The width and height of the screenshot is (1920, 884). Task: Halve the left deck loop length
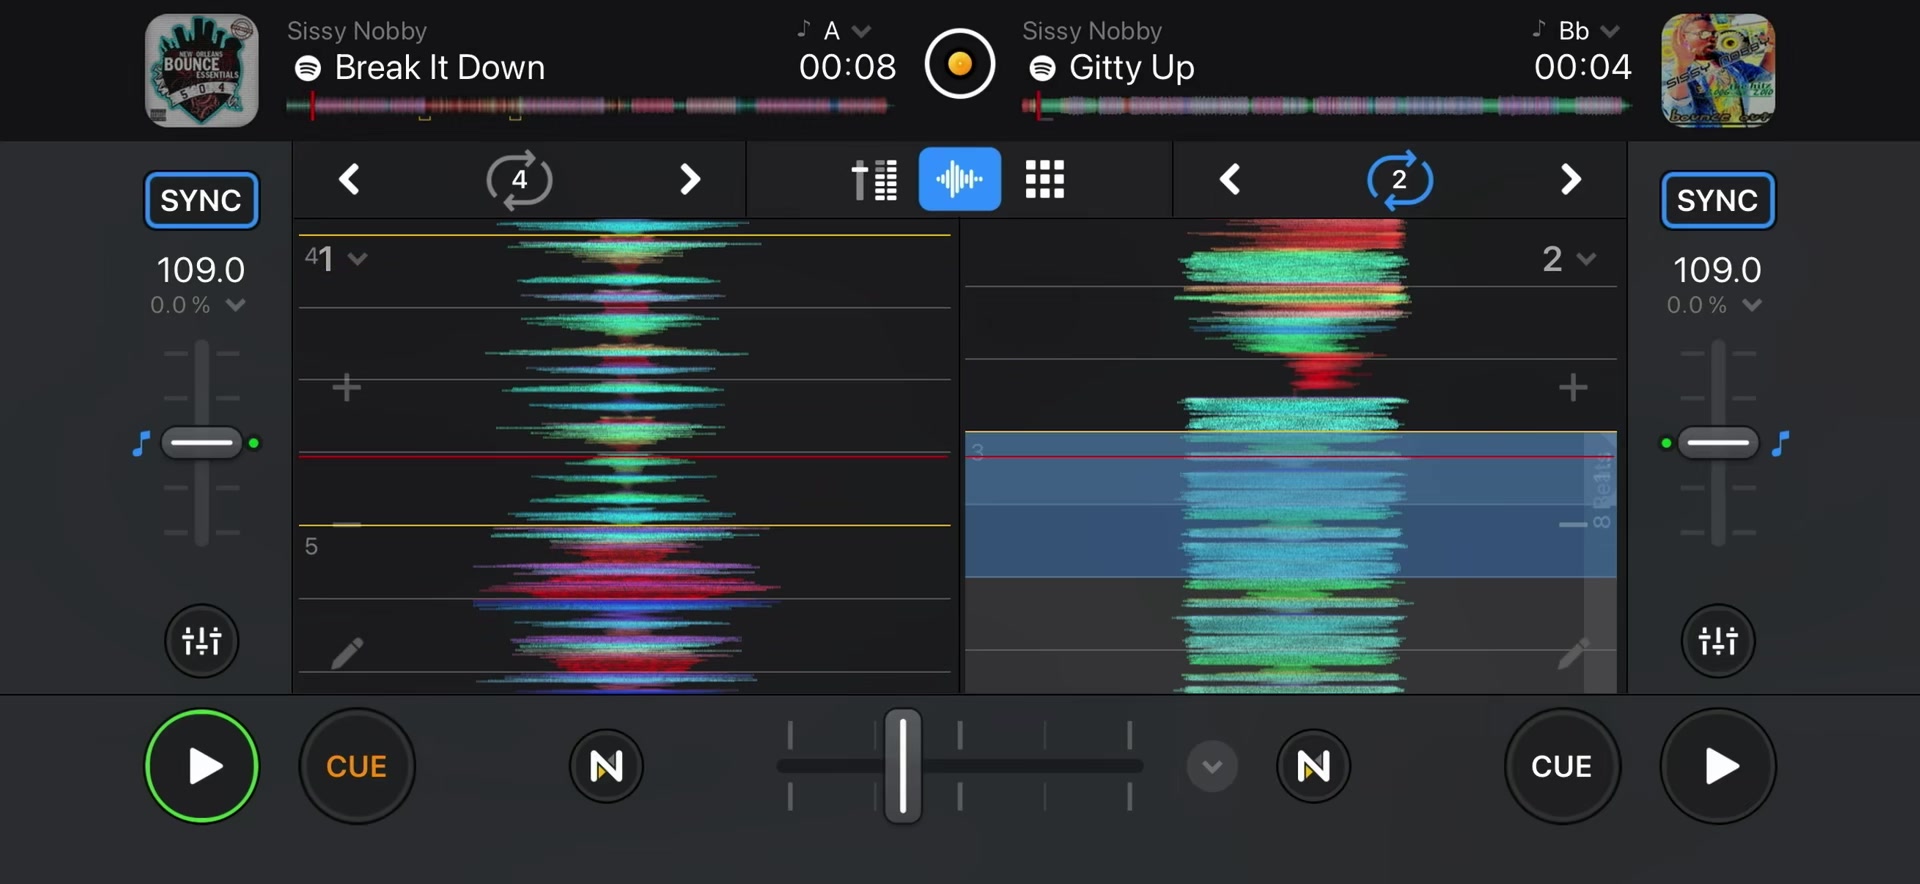point(349,180)
